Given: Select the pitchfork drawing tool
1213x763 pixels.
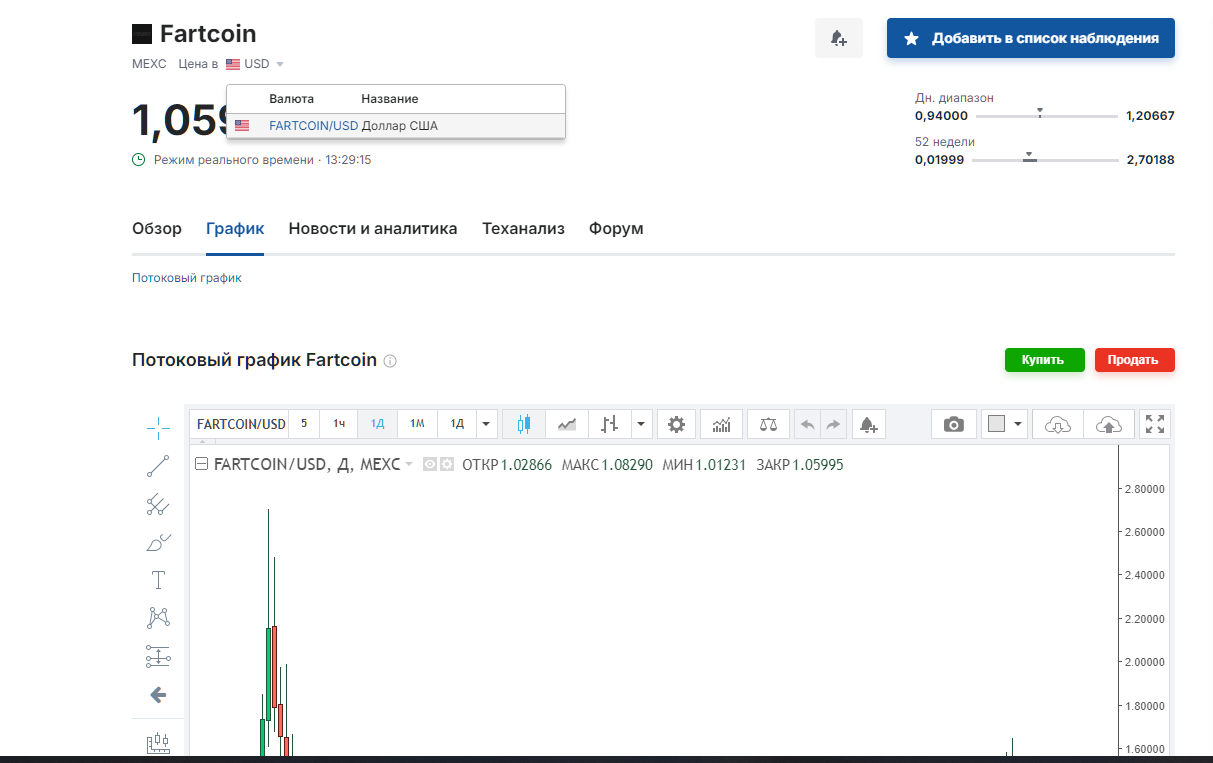Looking at the screenshot, I should point(158,504).
